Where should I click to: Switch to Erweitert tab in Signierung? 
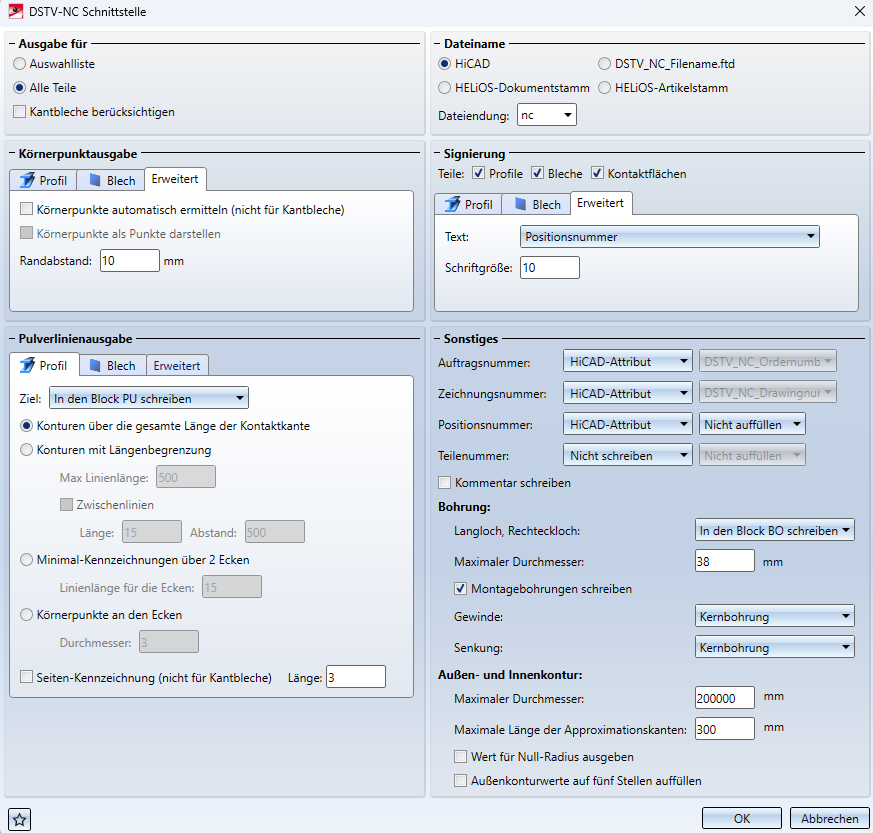[x=601, y=203]
